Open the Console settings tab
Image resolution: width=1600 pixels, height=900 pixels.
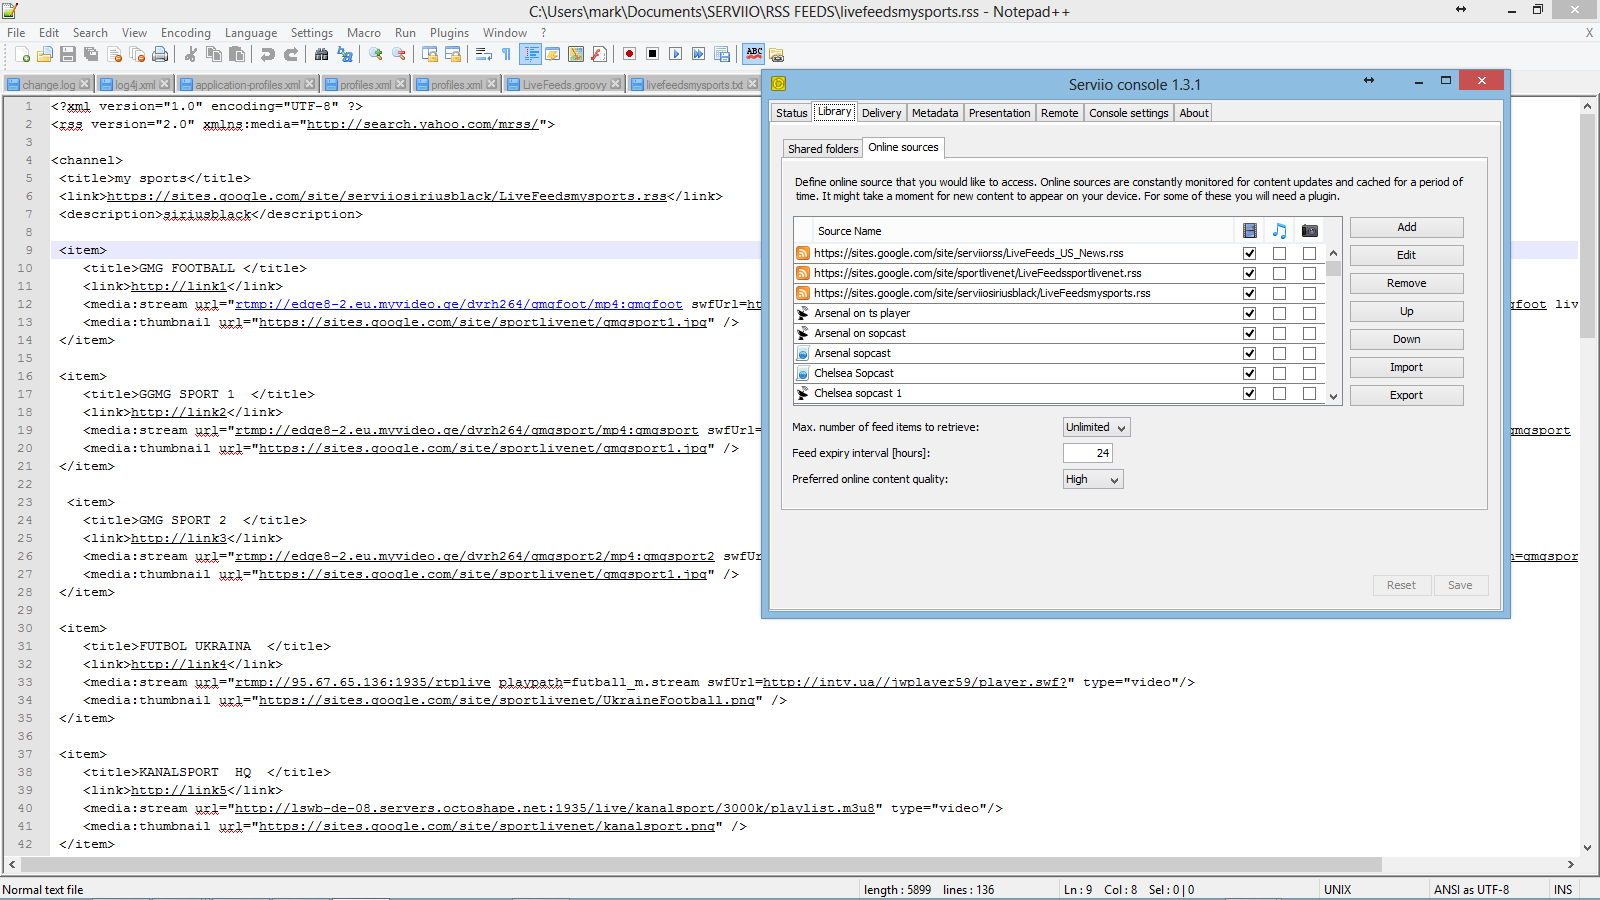[x=1128, y=113]
